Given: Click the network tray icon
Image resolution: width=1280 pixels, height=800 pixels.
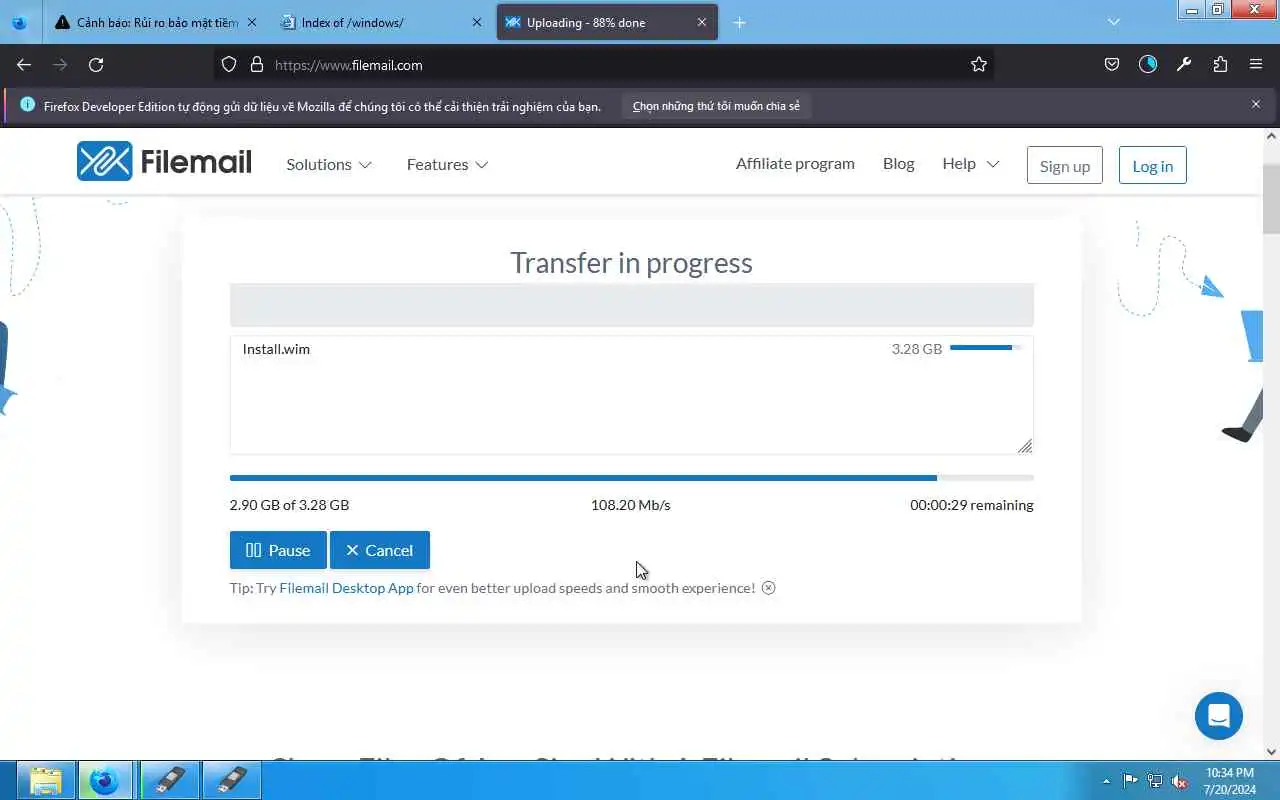Looking at the screenshot, I should [1155, 781].
